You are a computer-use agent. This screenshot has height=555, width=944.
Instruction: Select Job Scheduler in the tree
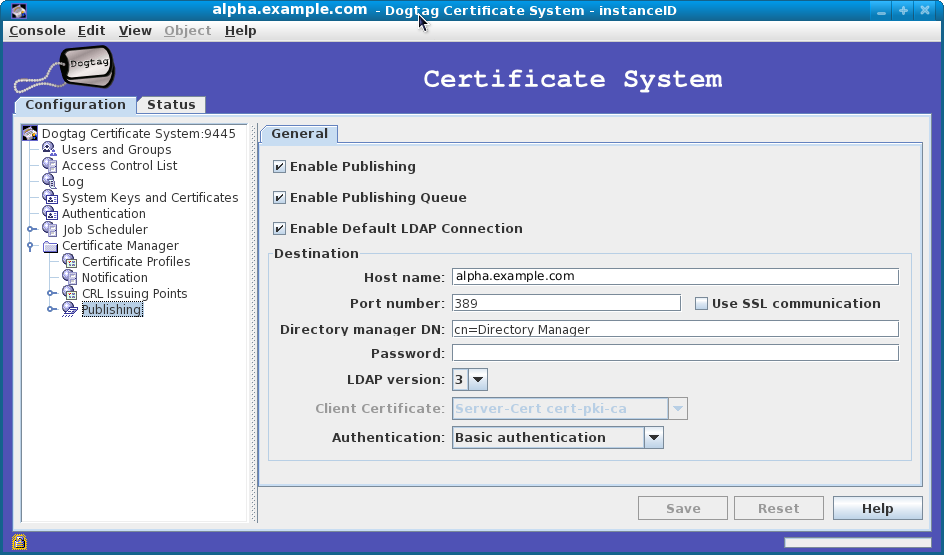[105, 230]
